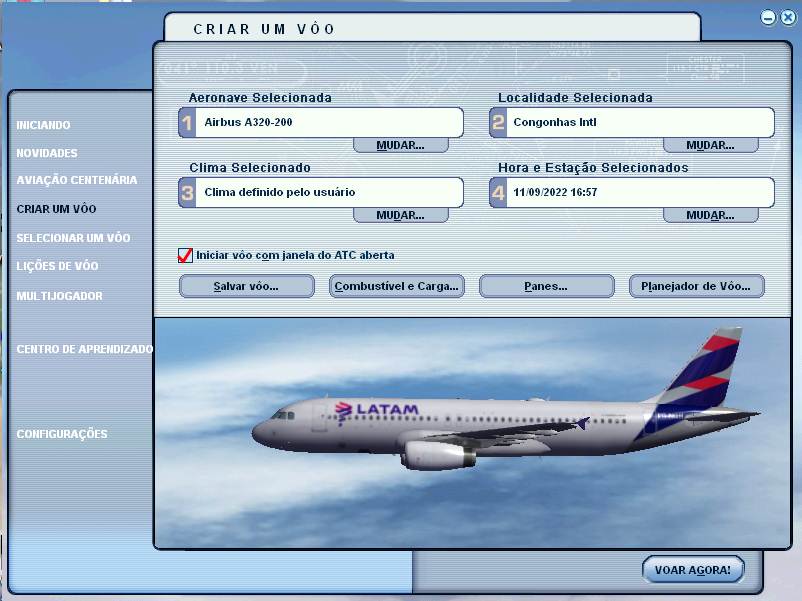Click the step 2 location number icon
802x601 pixels.
click(x=498, y=123)
